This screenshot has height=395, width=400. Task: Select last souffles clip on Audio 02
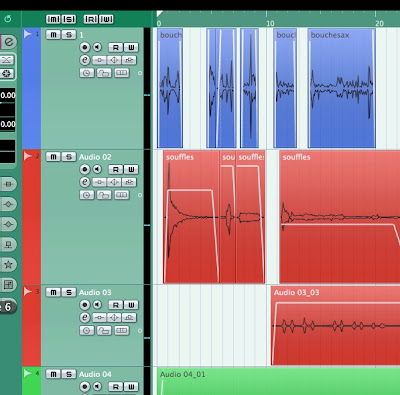click(x=340, y=217)
